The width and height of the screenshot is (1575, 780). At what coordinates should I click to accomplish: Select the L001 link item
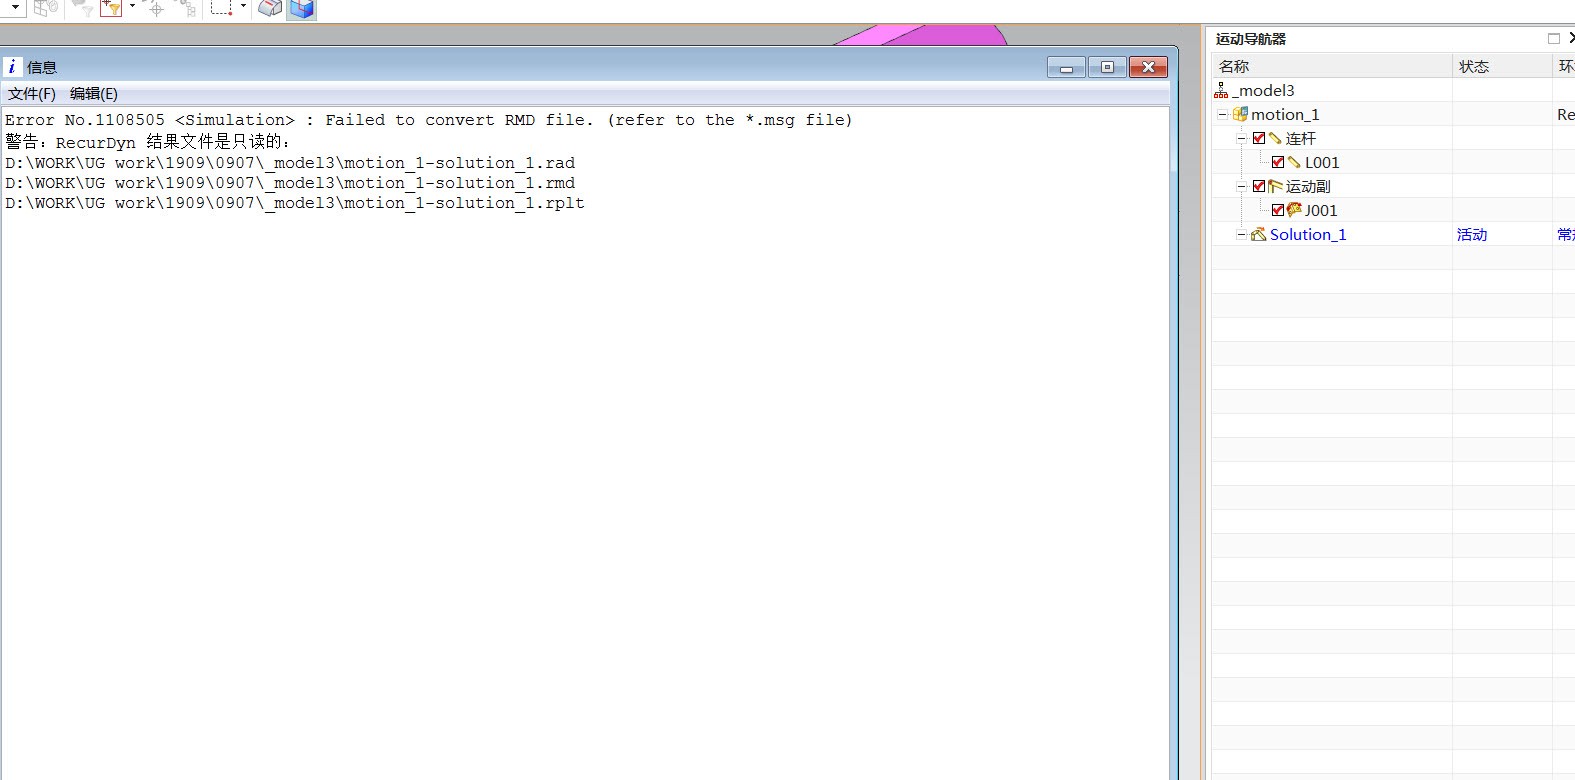tap(1322, 163)
